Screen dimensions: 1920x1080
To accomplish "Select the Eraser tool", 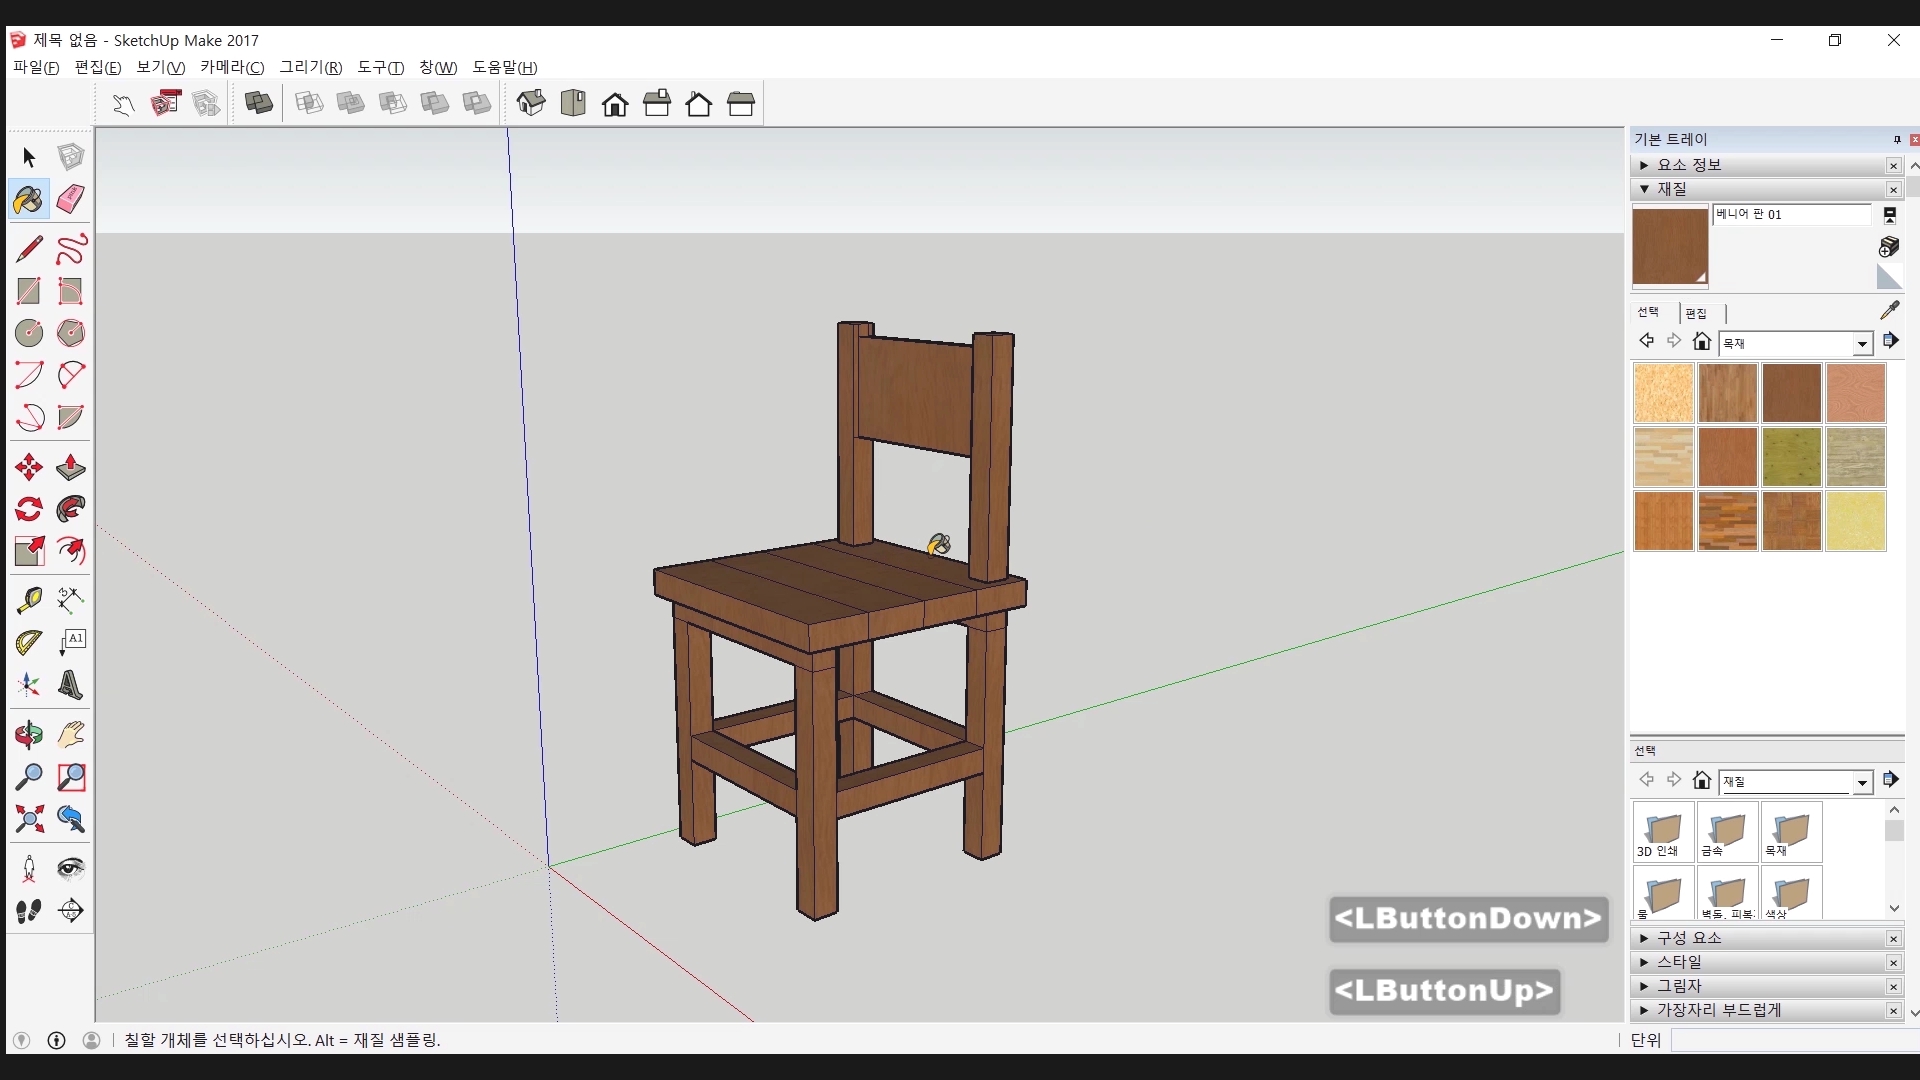I will point(70,199).
